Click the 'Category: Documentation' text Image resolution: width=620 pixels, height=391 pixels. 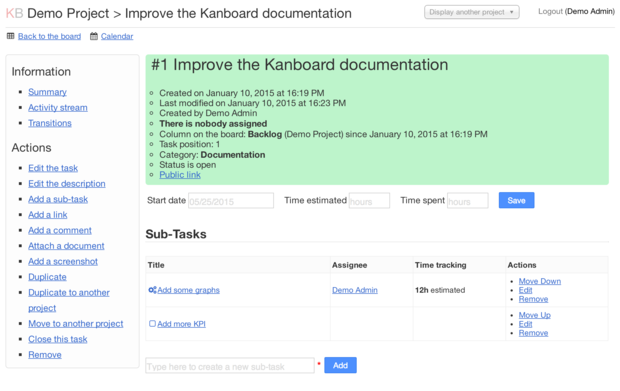(x=212, y=155)
